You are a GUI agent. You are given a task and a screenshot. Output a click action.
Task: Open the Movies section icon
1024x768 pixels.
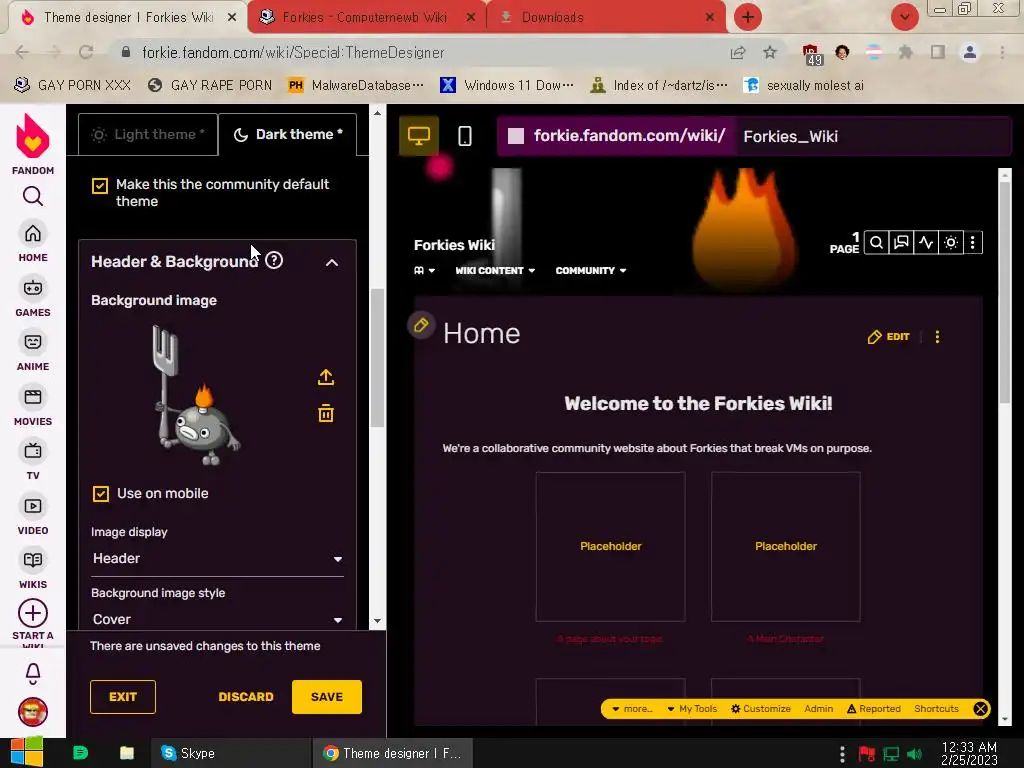pyautogui.click(x=33, y=397)
